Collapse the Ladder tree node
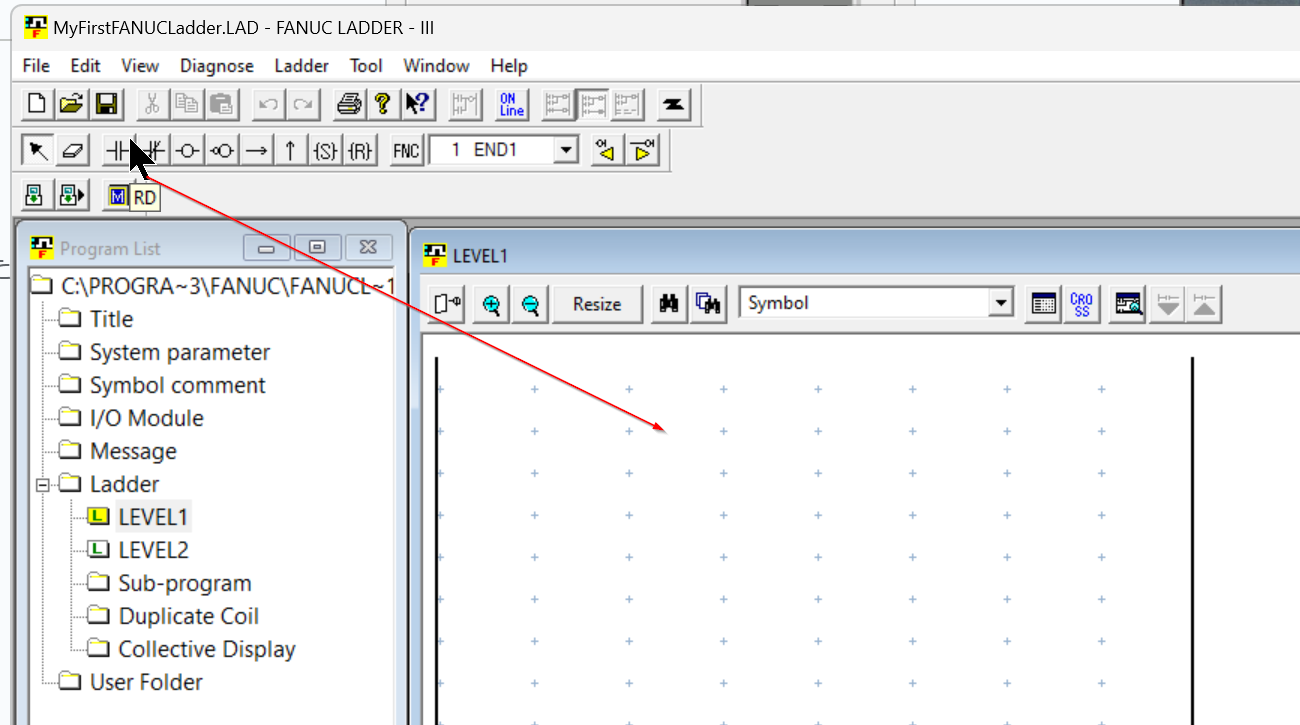 (x=42, y=485)
